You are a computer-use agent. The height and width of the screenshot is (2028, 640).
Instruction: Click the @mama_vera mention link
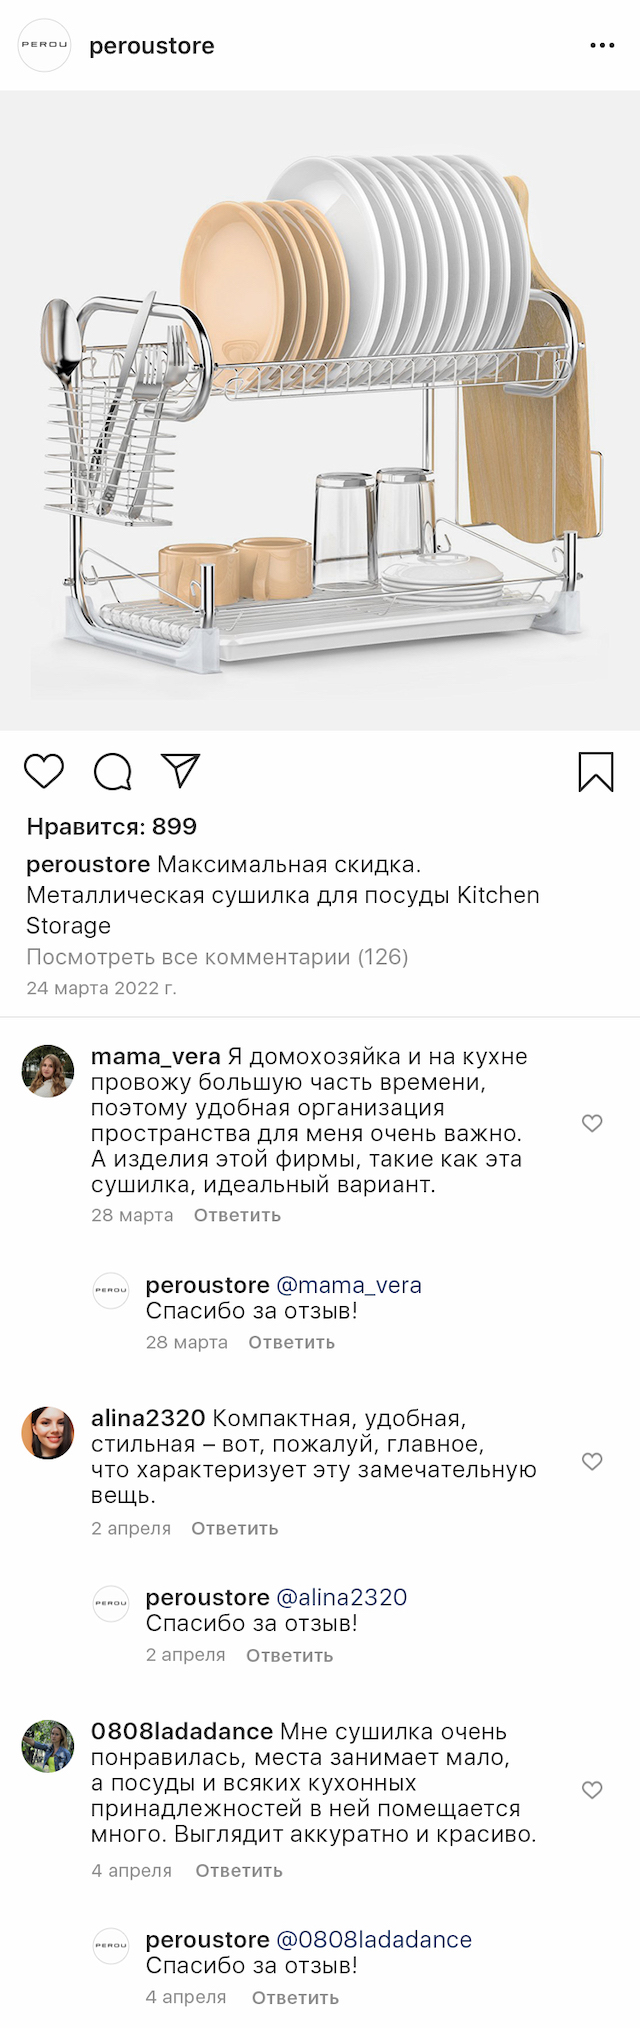pyautogui.click(x=348, y=1285)
